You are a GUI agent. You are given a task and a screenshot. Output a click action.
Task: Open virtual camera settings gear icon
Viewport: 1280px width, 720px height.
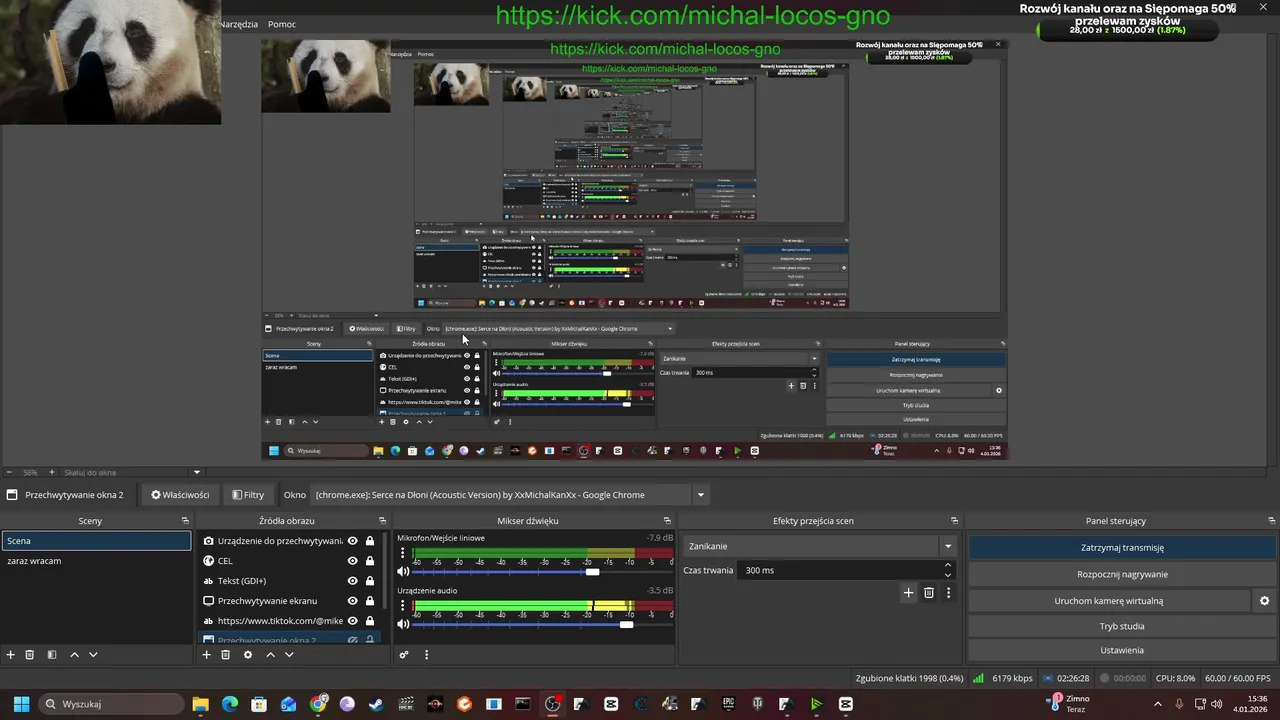pos(1264,601)
